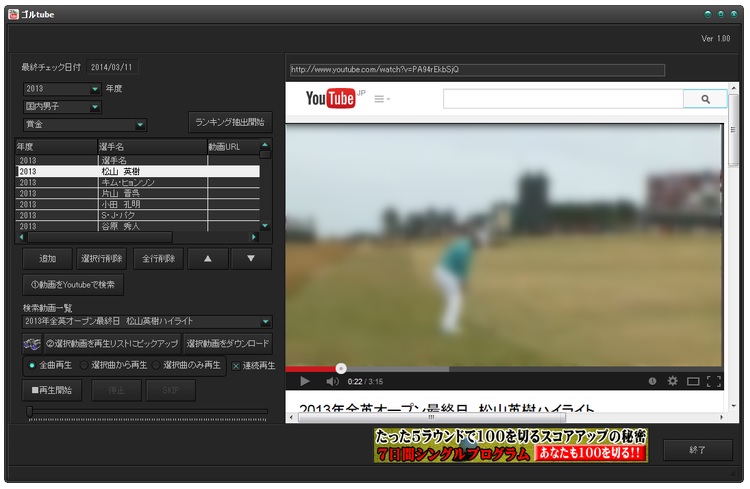This screenshot has width=750, height=489.
Task: Click the 年度 column header
Action: 56,147
